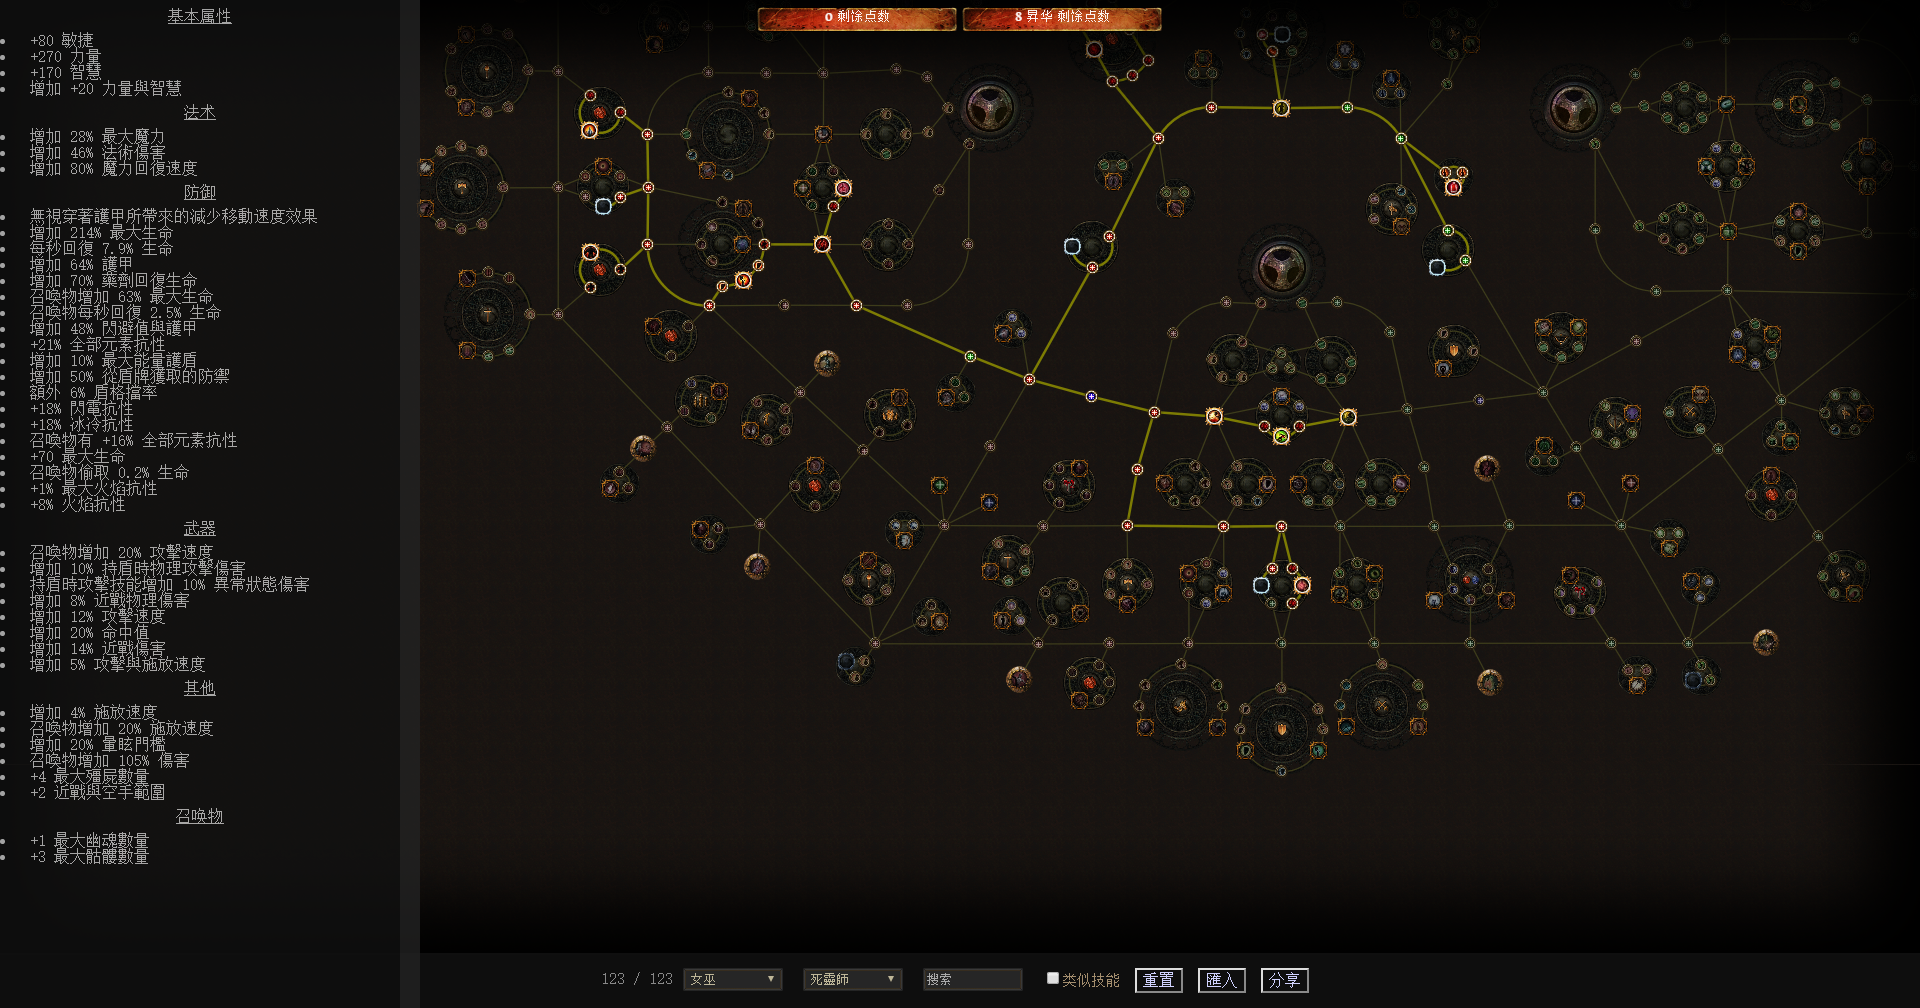Click '+1 最大幽魂數量' stat

click(89, 840)
